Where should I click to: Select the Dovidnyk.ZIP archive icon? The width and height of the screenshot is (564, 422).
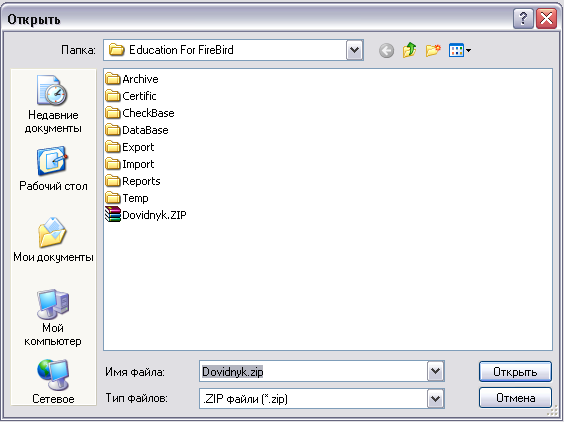point(113,214)
